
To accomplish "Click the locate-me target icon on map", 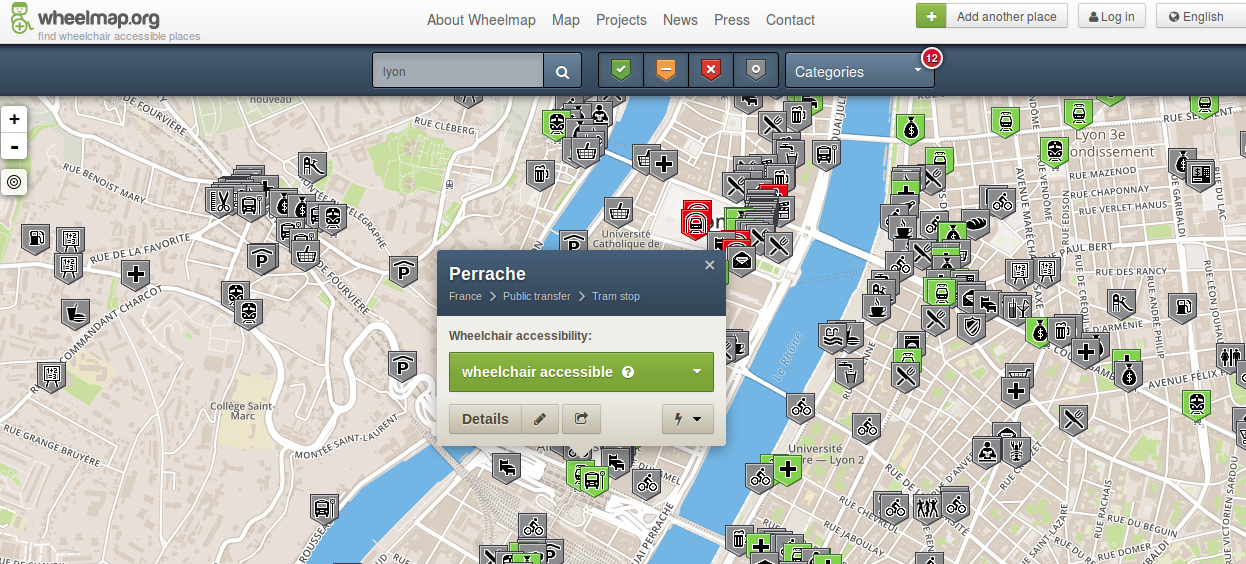I will point(14,182).
